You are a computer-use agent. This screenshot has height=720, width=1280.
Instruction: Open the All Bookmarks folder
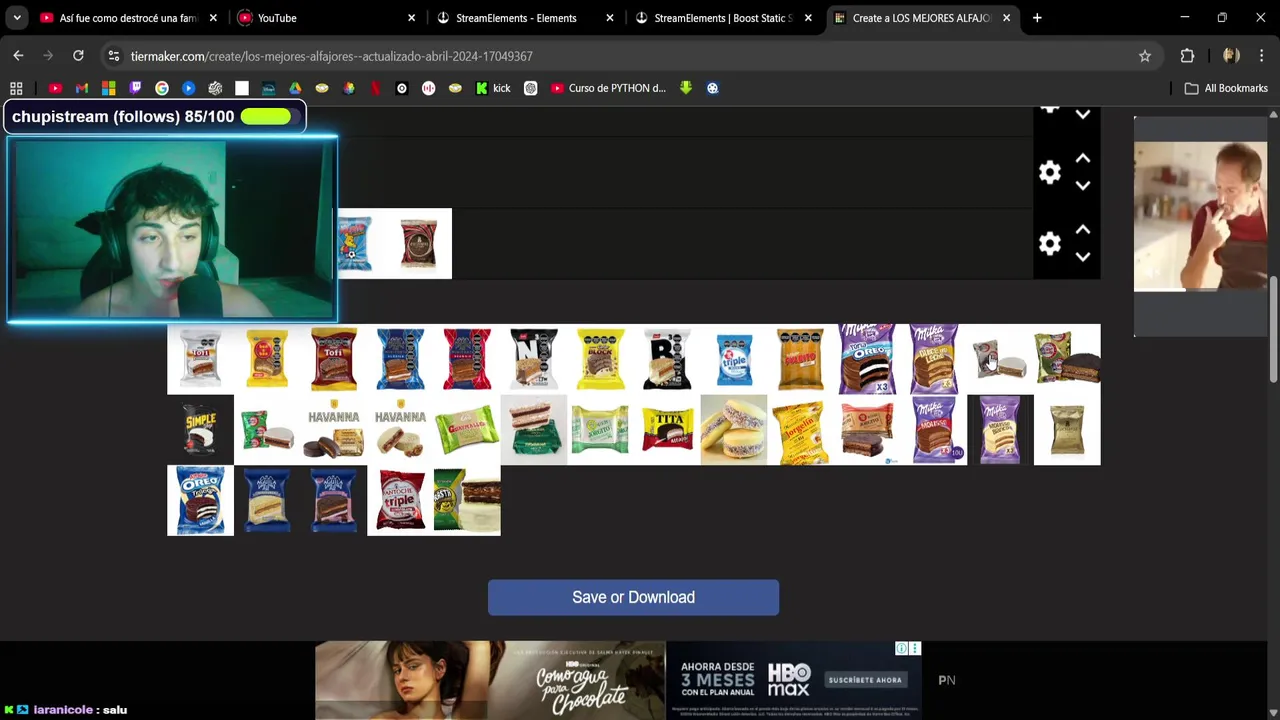coord(1226,88)
